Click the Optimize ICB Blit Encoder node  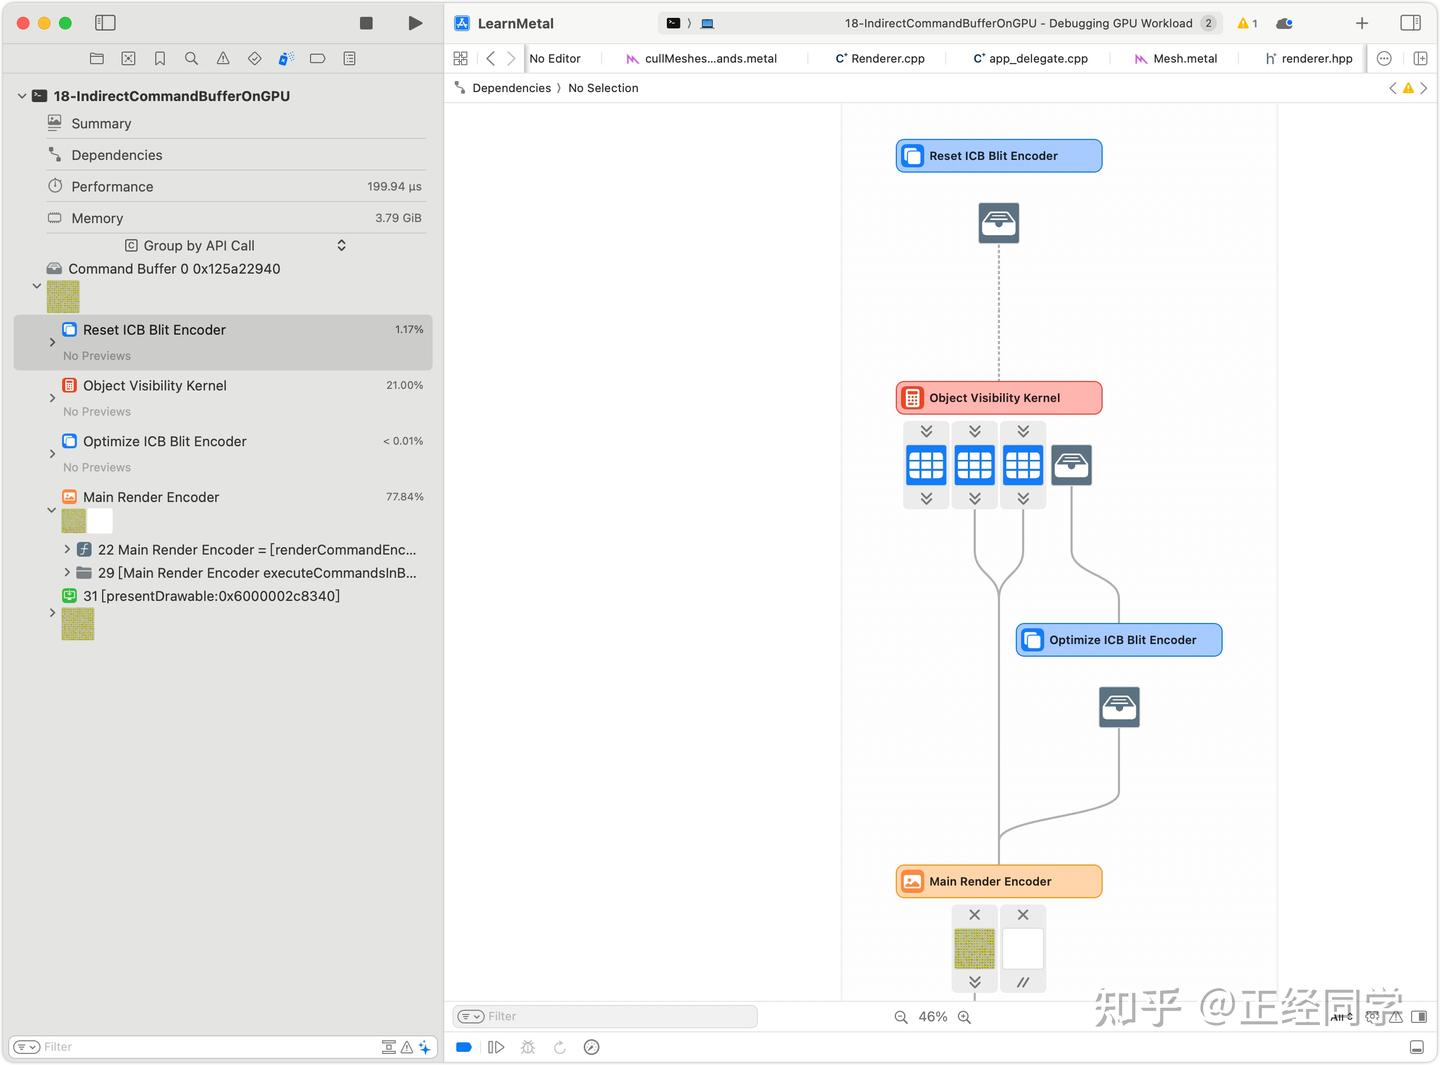pos(1119,640)
